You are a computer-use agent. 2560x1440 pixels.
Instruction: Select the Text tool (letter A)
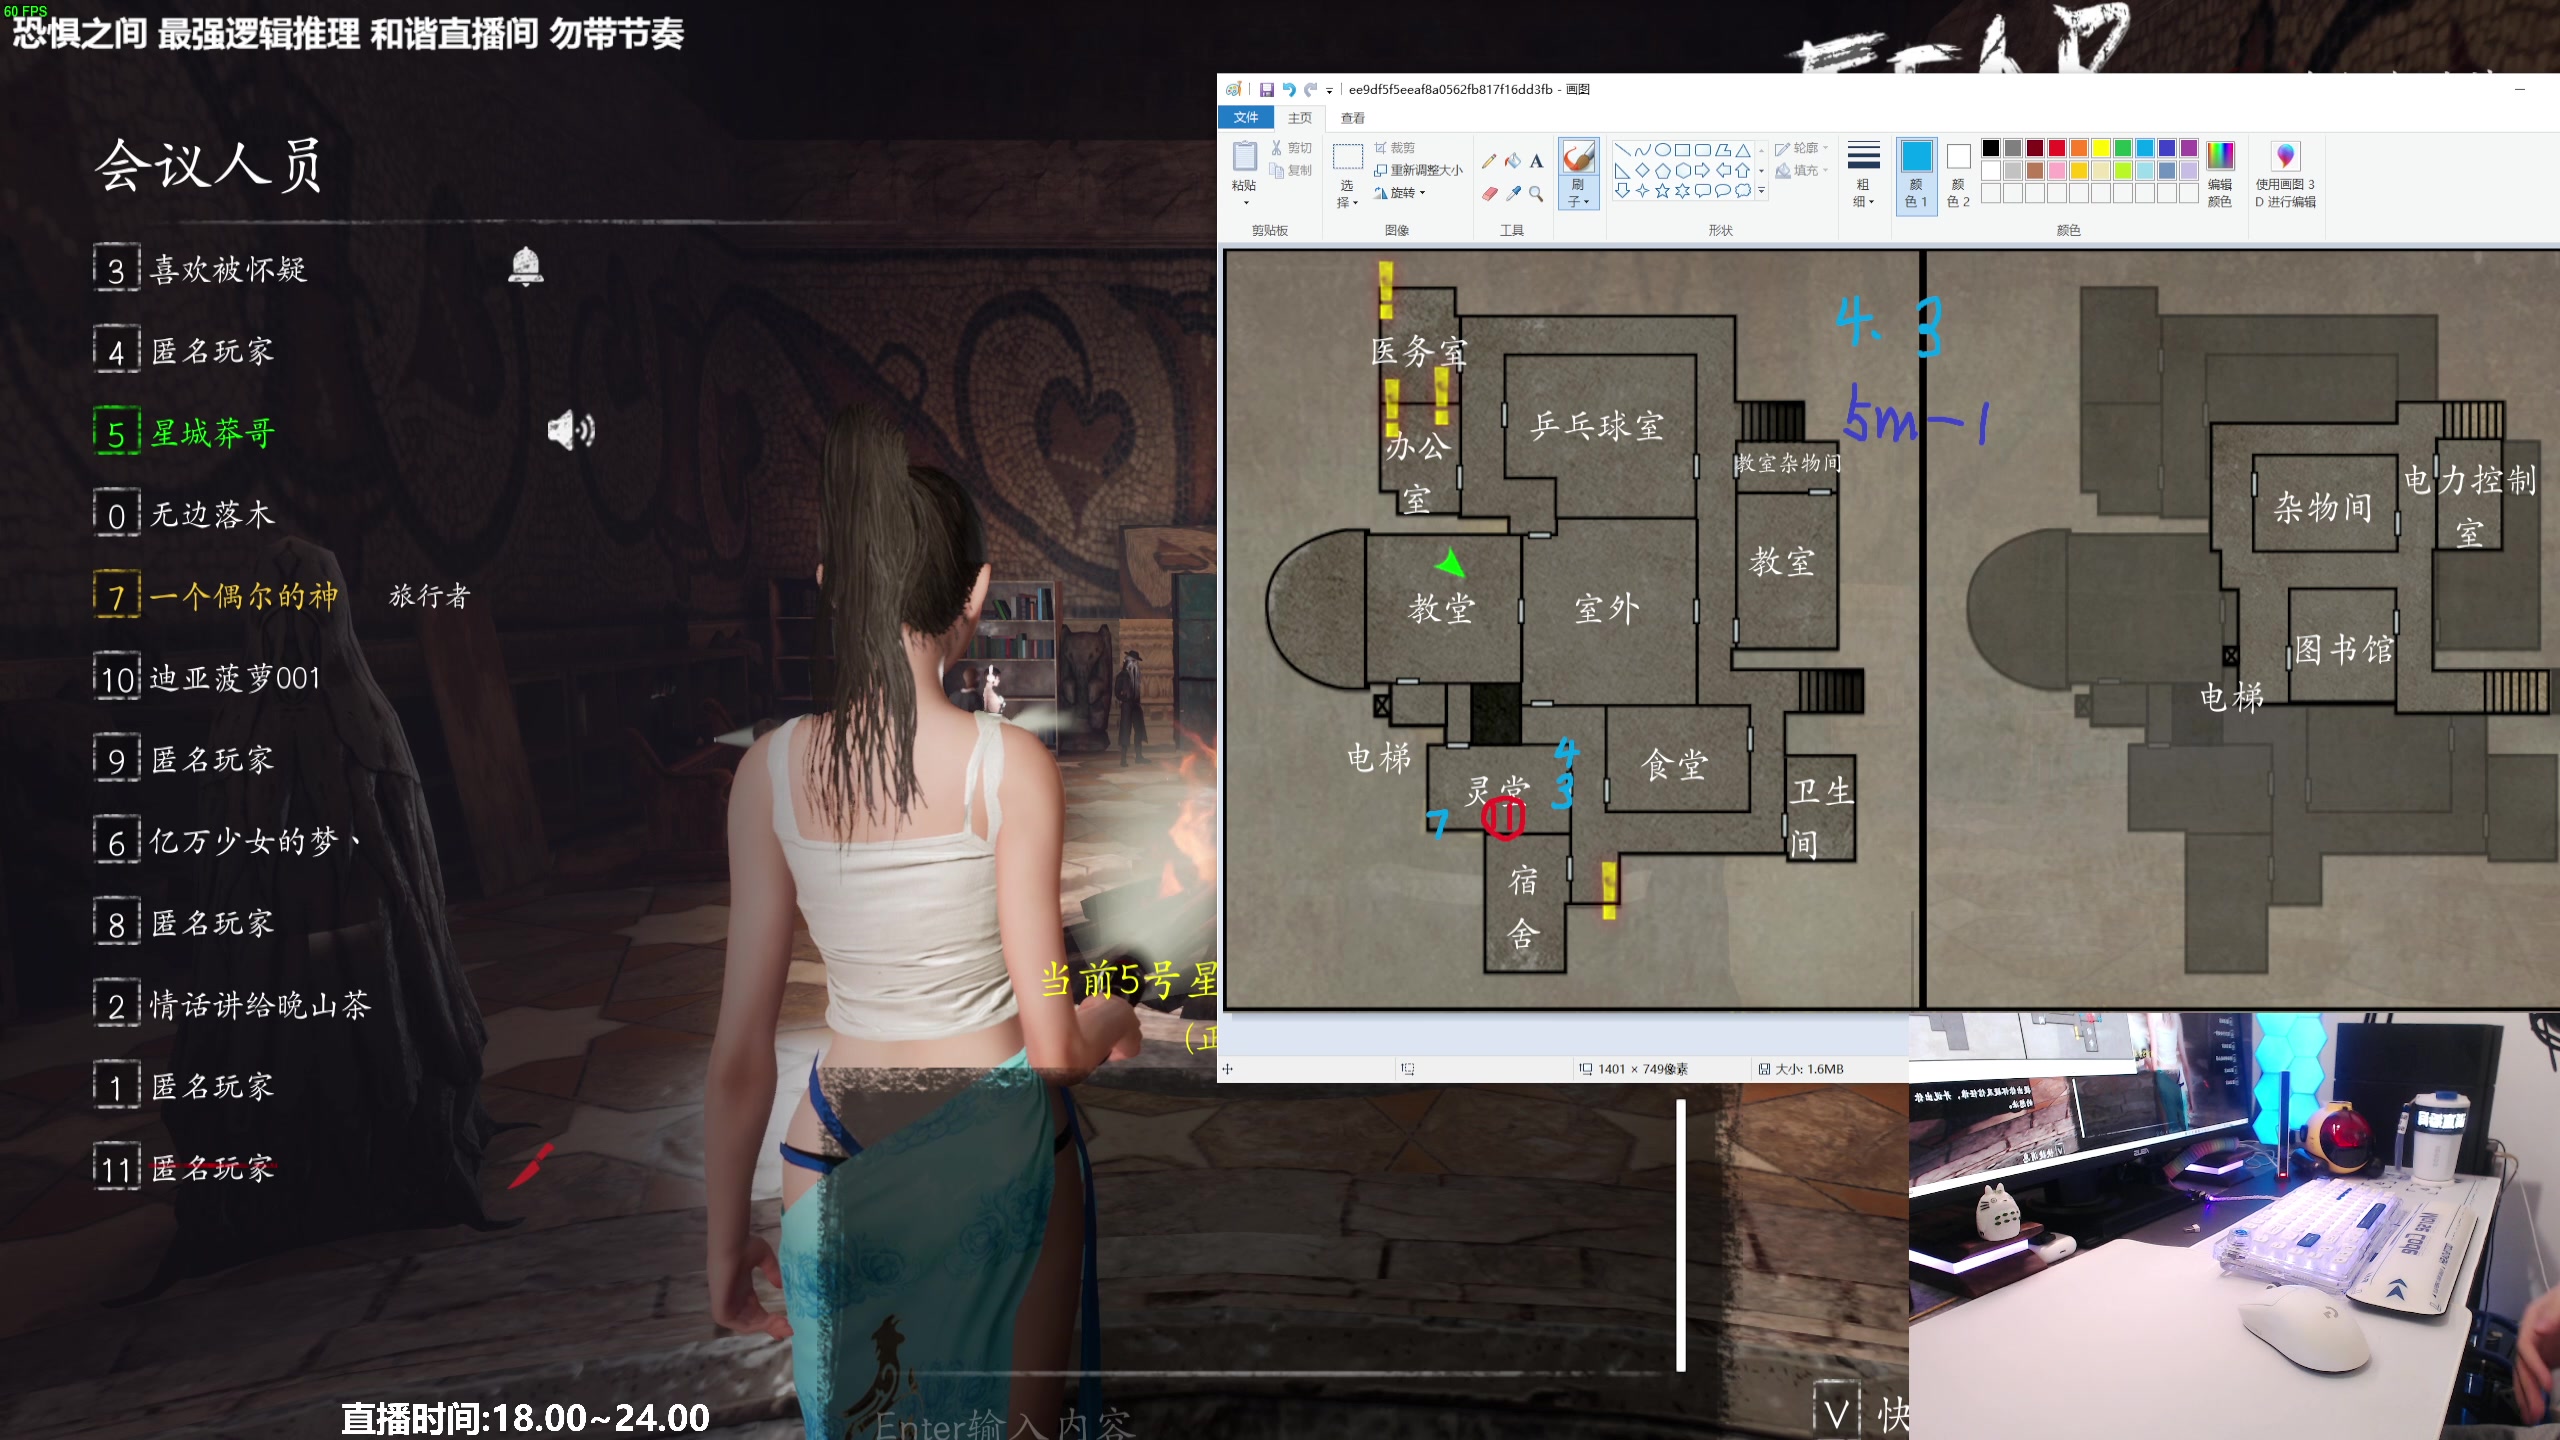[x=1536, y=161]
